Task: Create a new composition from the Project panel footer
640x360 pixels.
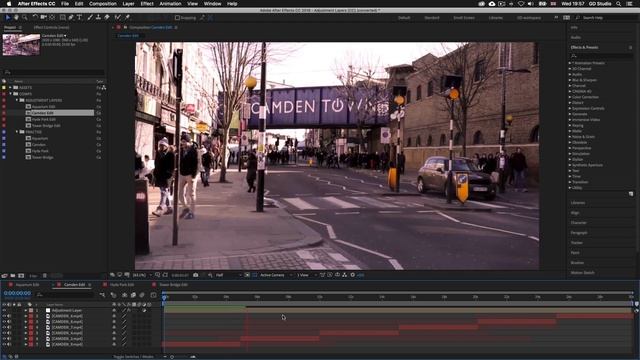Action: (21, 276)
